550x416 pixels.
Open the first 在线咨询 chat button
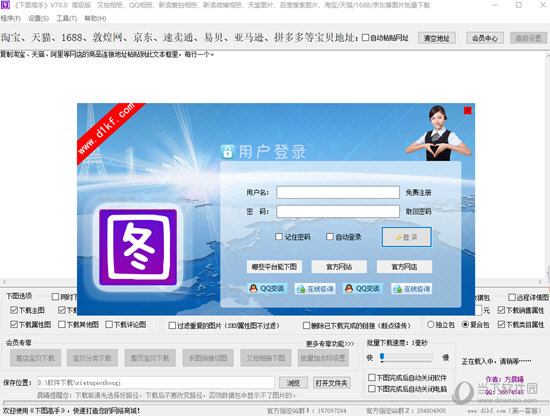315,289
